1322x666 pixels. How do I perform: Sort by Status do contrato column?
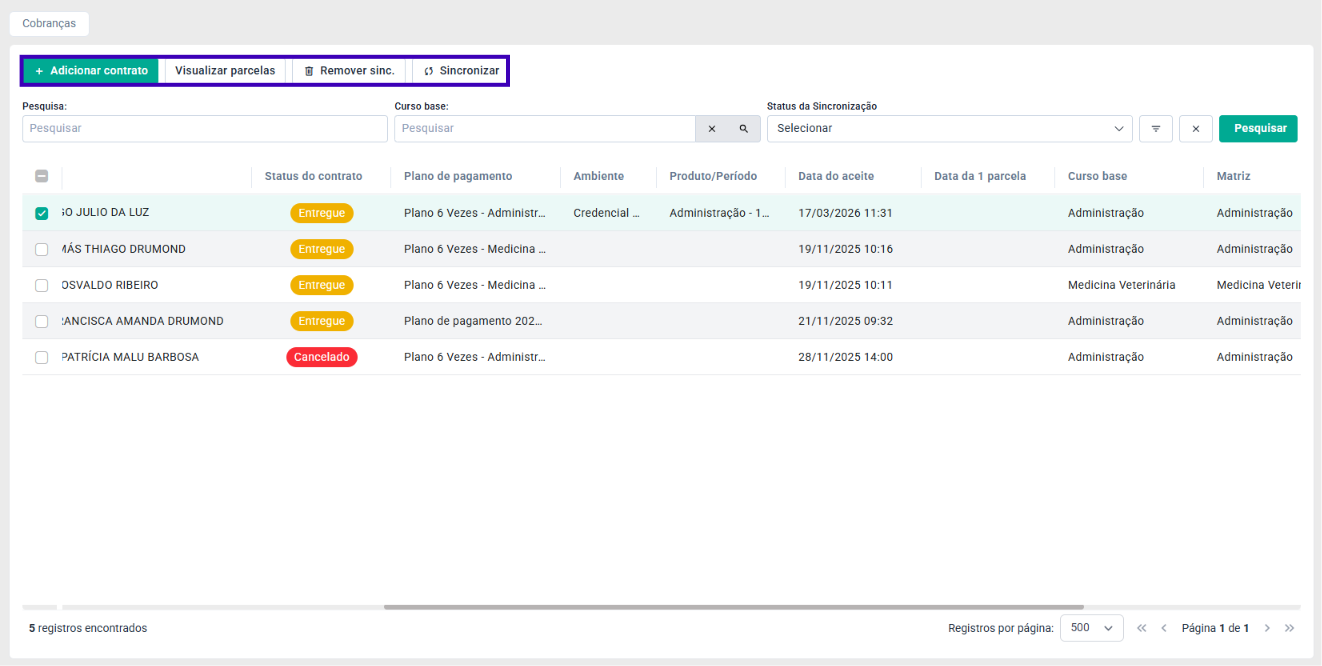pyautogui.click(x=313, y=176)
